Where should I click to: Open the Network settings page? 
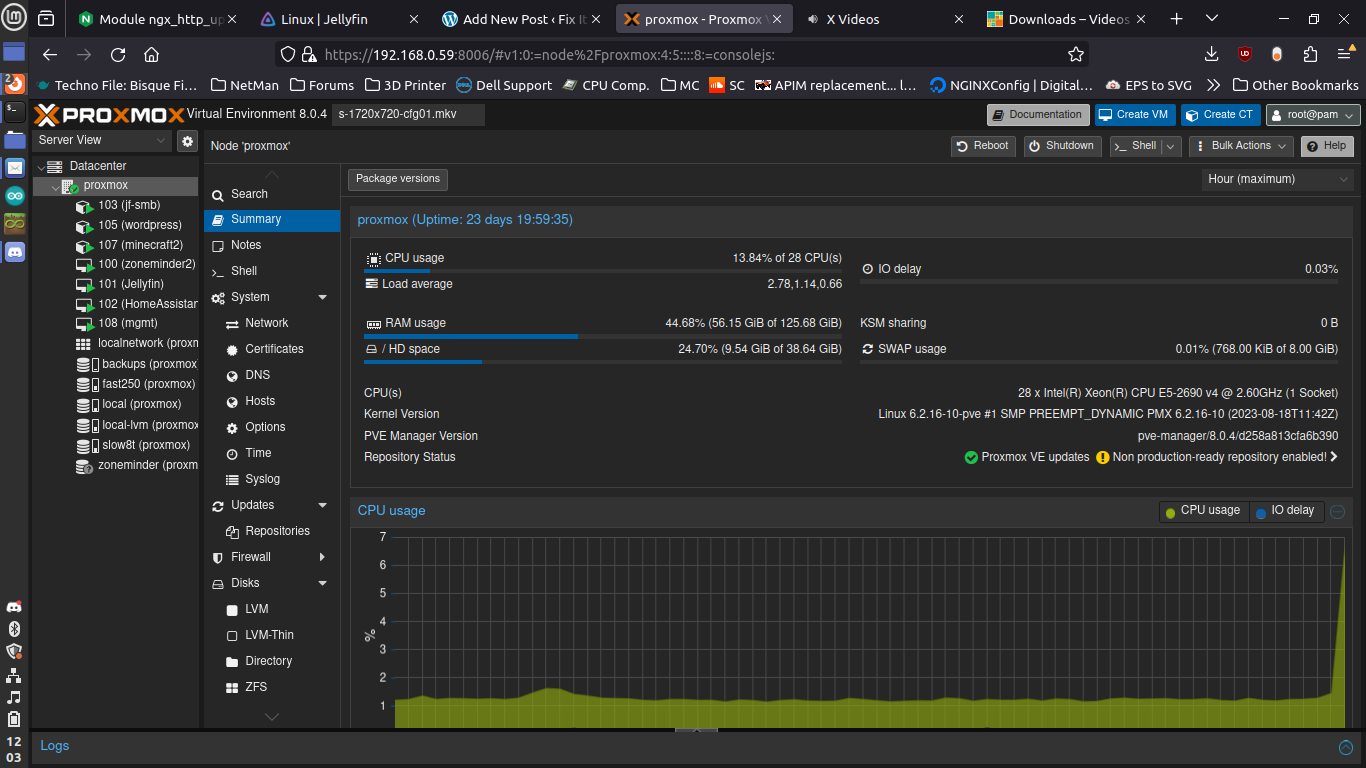coord(272,323)
